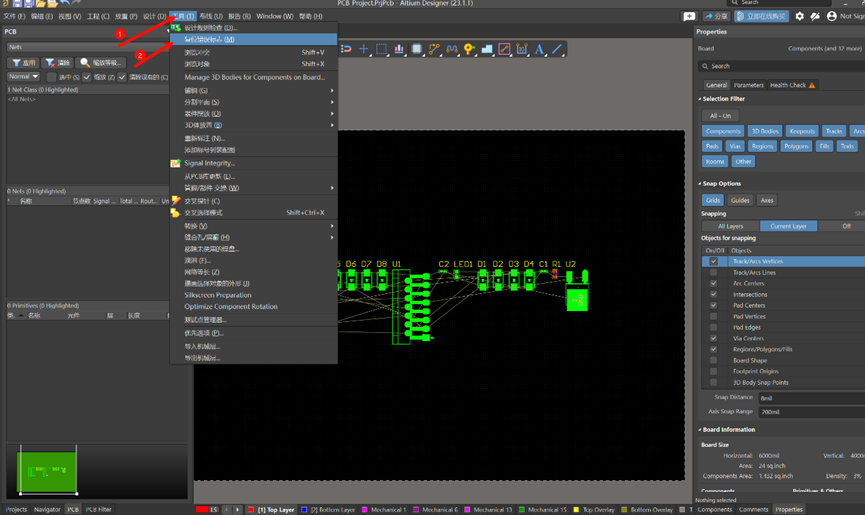This screenshot has height=515, width=865.
Task: Select the snap magnet tool in the active bar
Action: point(346,49)
